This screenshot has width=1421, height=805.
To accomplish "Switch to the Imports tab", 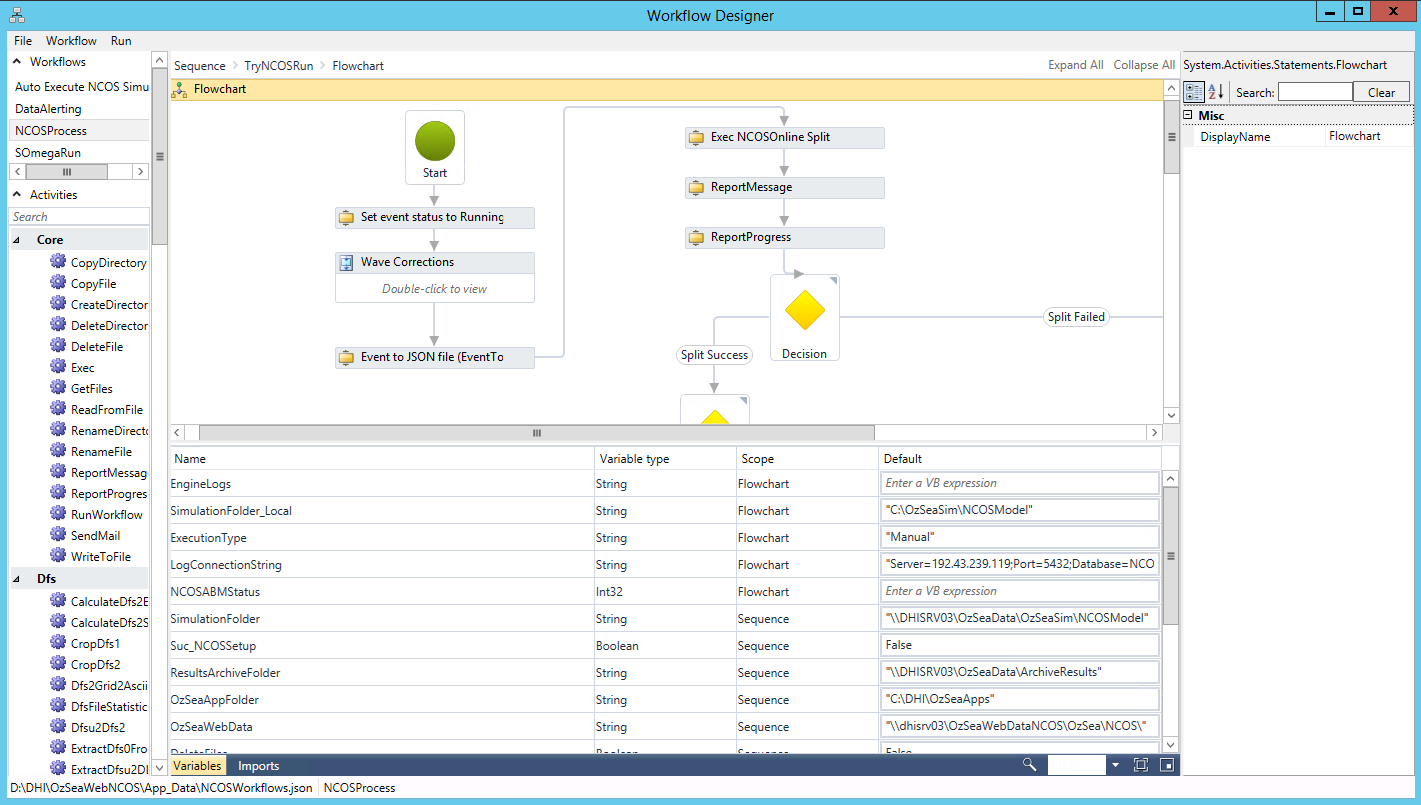I will [x=259, y=766].
